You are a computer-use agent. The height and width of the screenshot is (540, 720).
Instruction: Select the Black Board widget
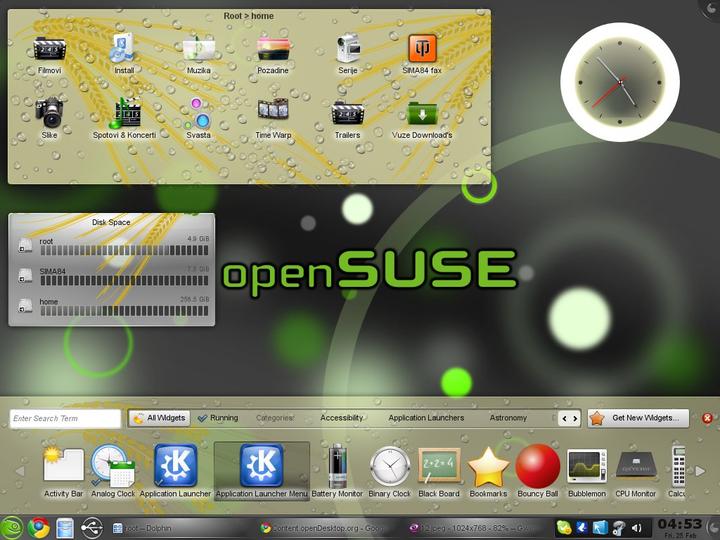[x=439, y=471]
